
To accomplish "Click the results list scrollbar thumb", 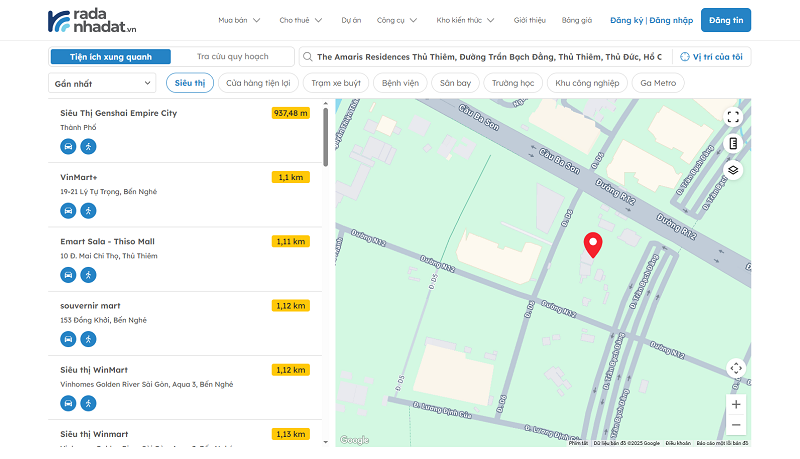I will tap(326, 137).
